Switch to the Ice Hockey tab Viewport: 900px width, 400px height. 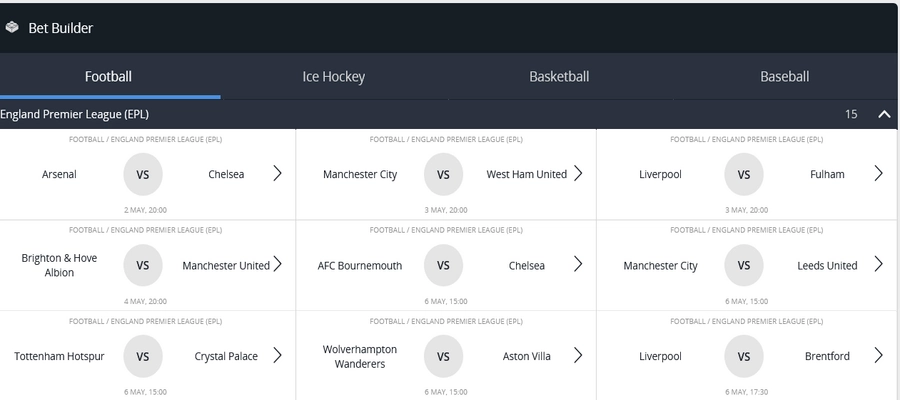[333, 76]
